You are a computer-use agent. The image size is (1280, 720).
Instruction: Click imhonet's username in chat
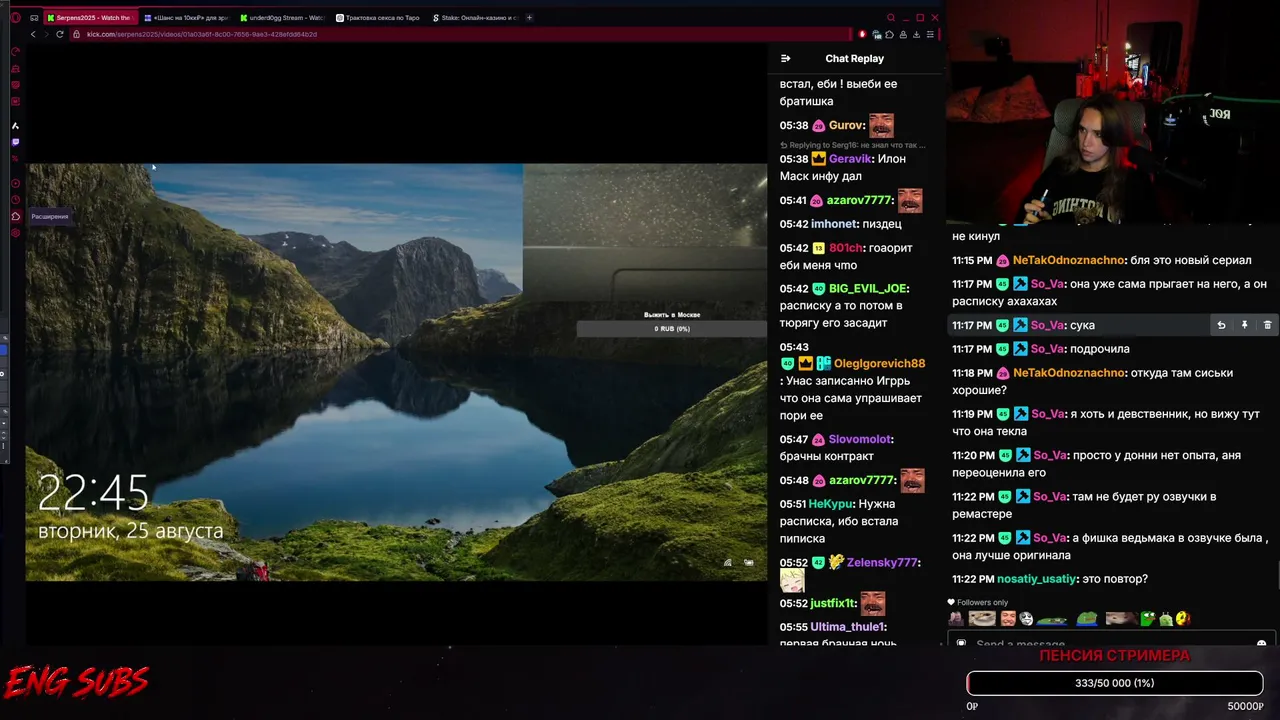(835, 224)
